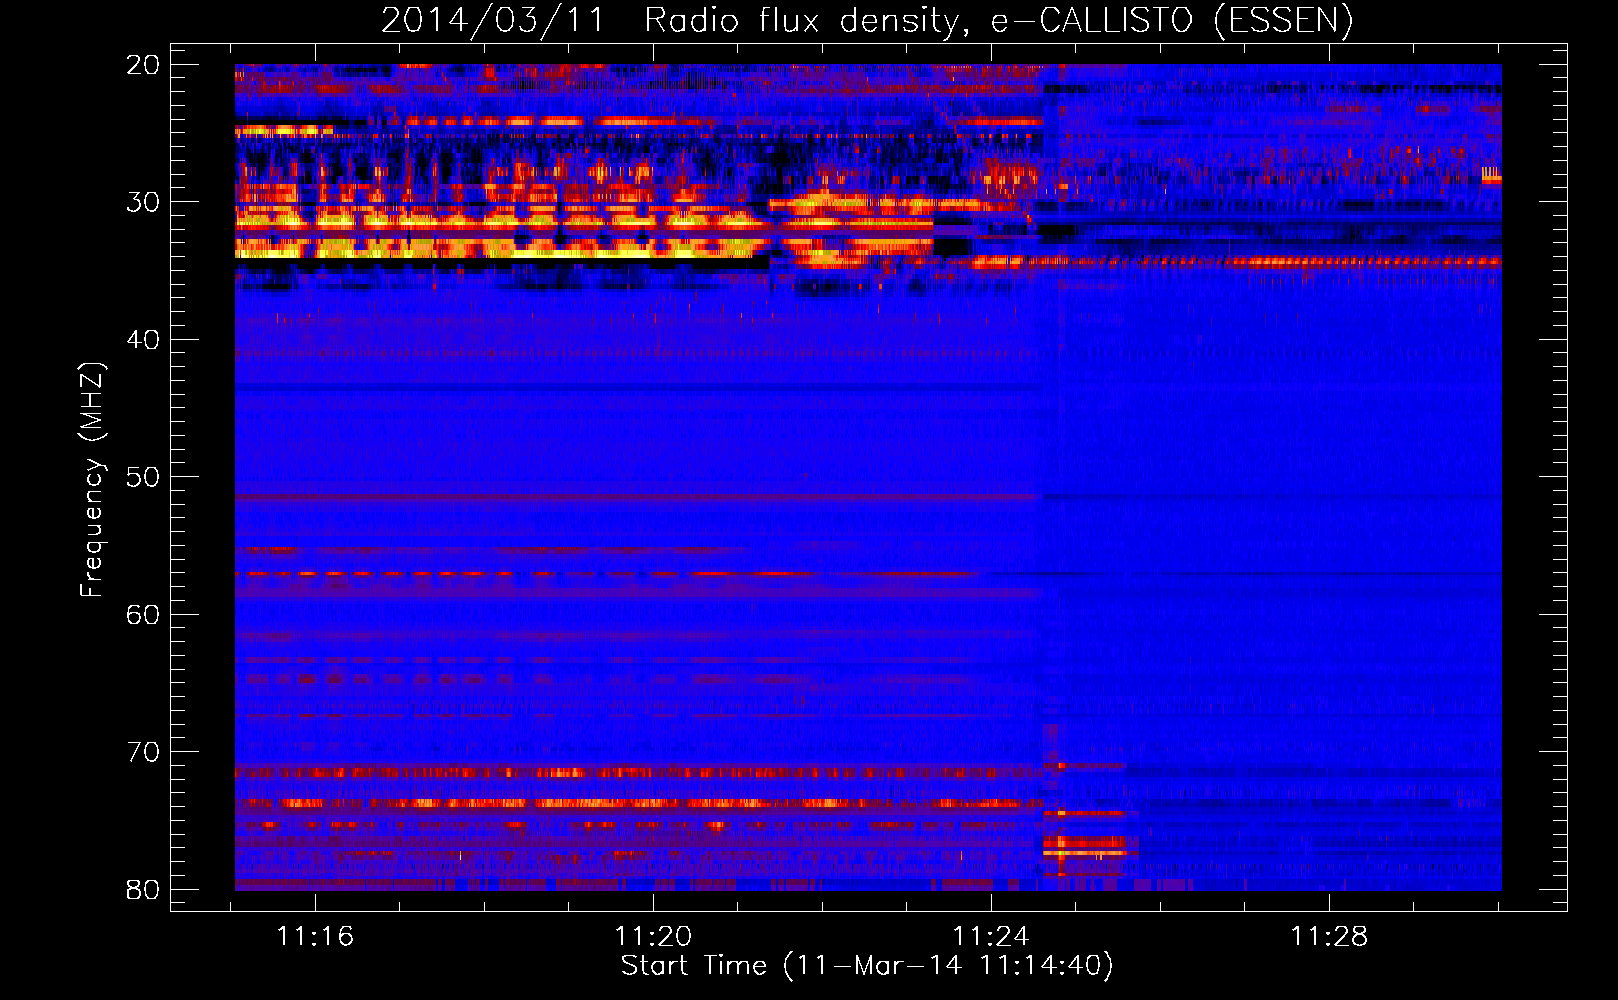Click the frequency tick label '30'

click(144, 203)
